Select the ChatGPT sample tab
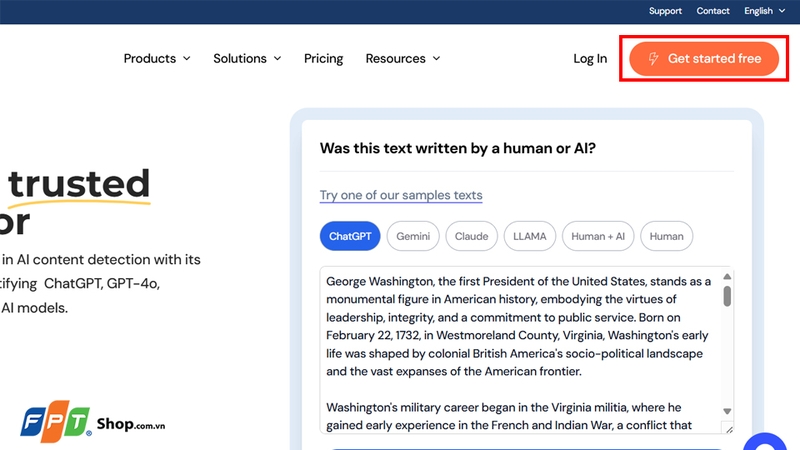The height and width of the screenshot is (450, 800). [x=350, y=236]
